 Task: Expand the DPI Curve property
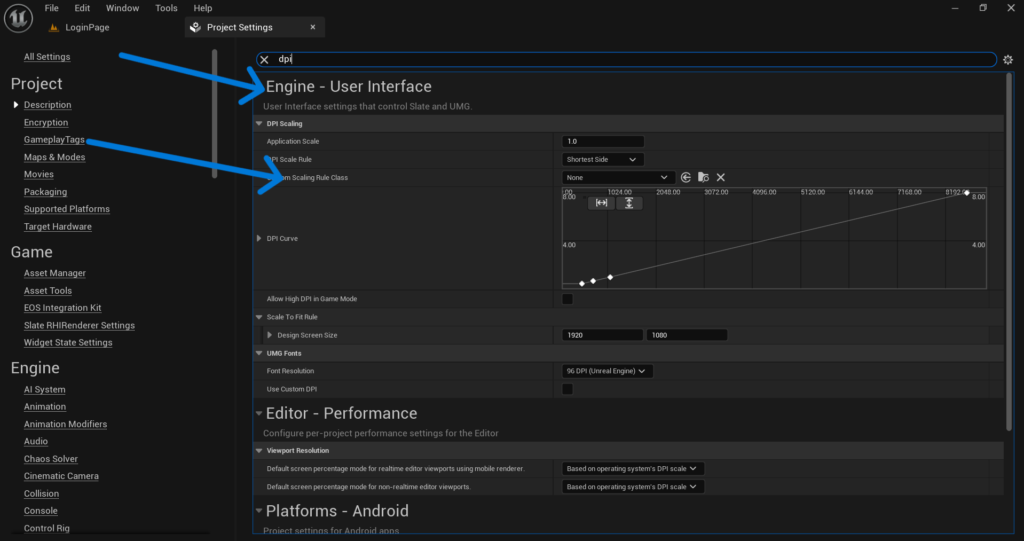coord(259,238)
